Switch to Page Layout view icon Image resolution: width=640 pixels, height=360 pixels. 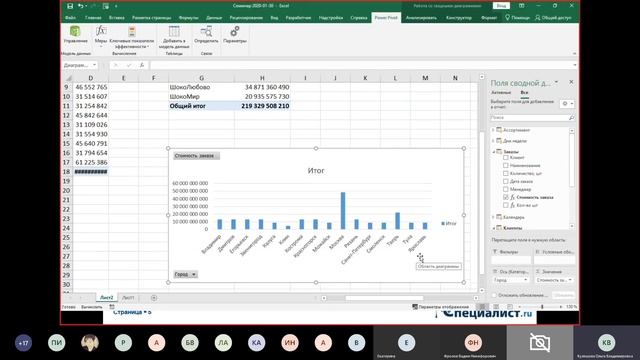pyautogui.click(x=496, y=307)
